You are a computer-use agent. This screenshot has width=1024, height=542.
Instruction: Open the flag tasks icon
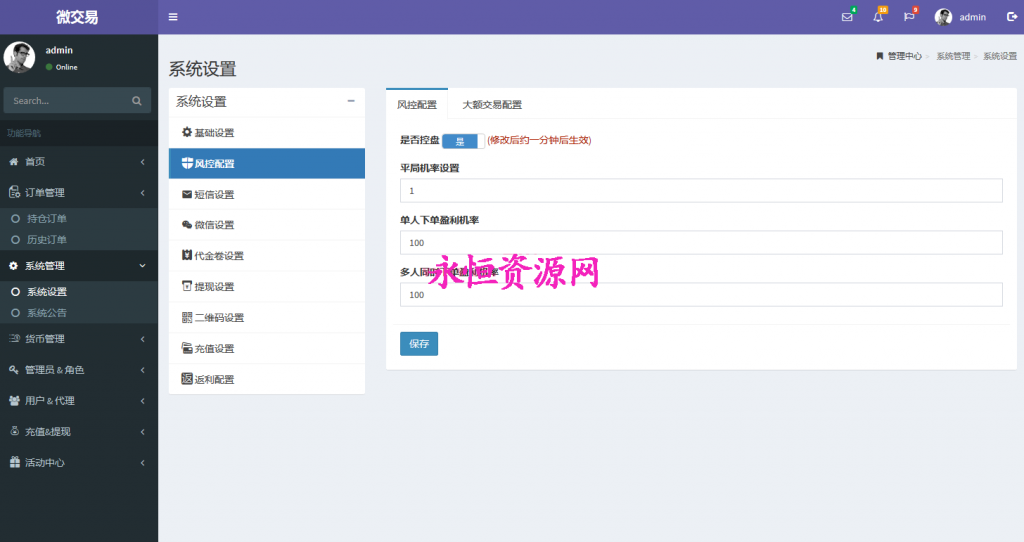[909, 17]
